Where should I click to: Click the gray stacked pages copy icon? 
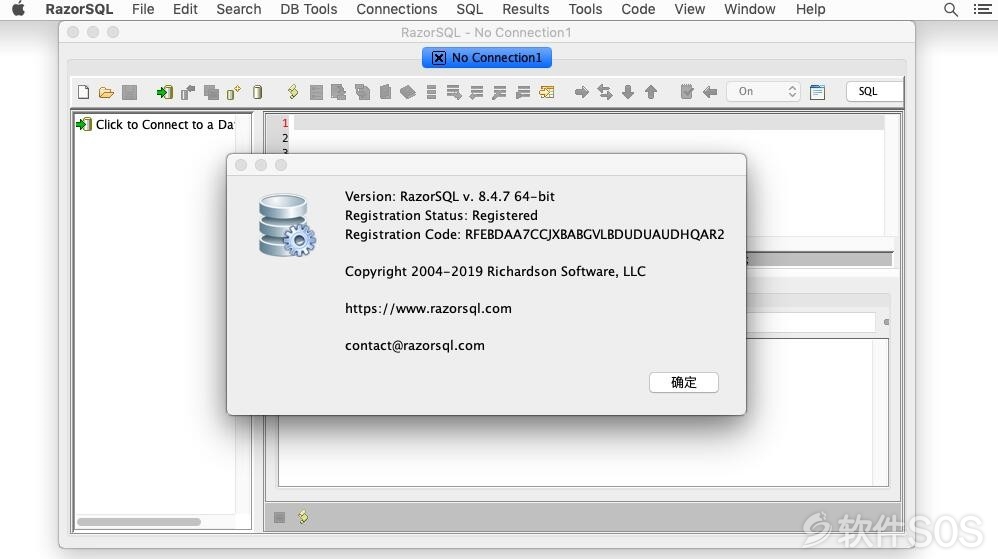click(362, 92)
